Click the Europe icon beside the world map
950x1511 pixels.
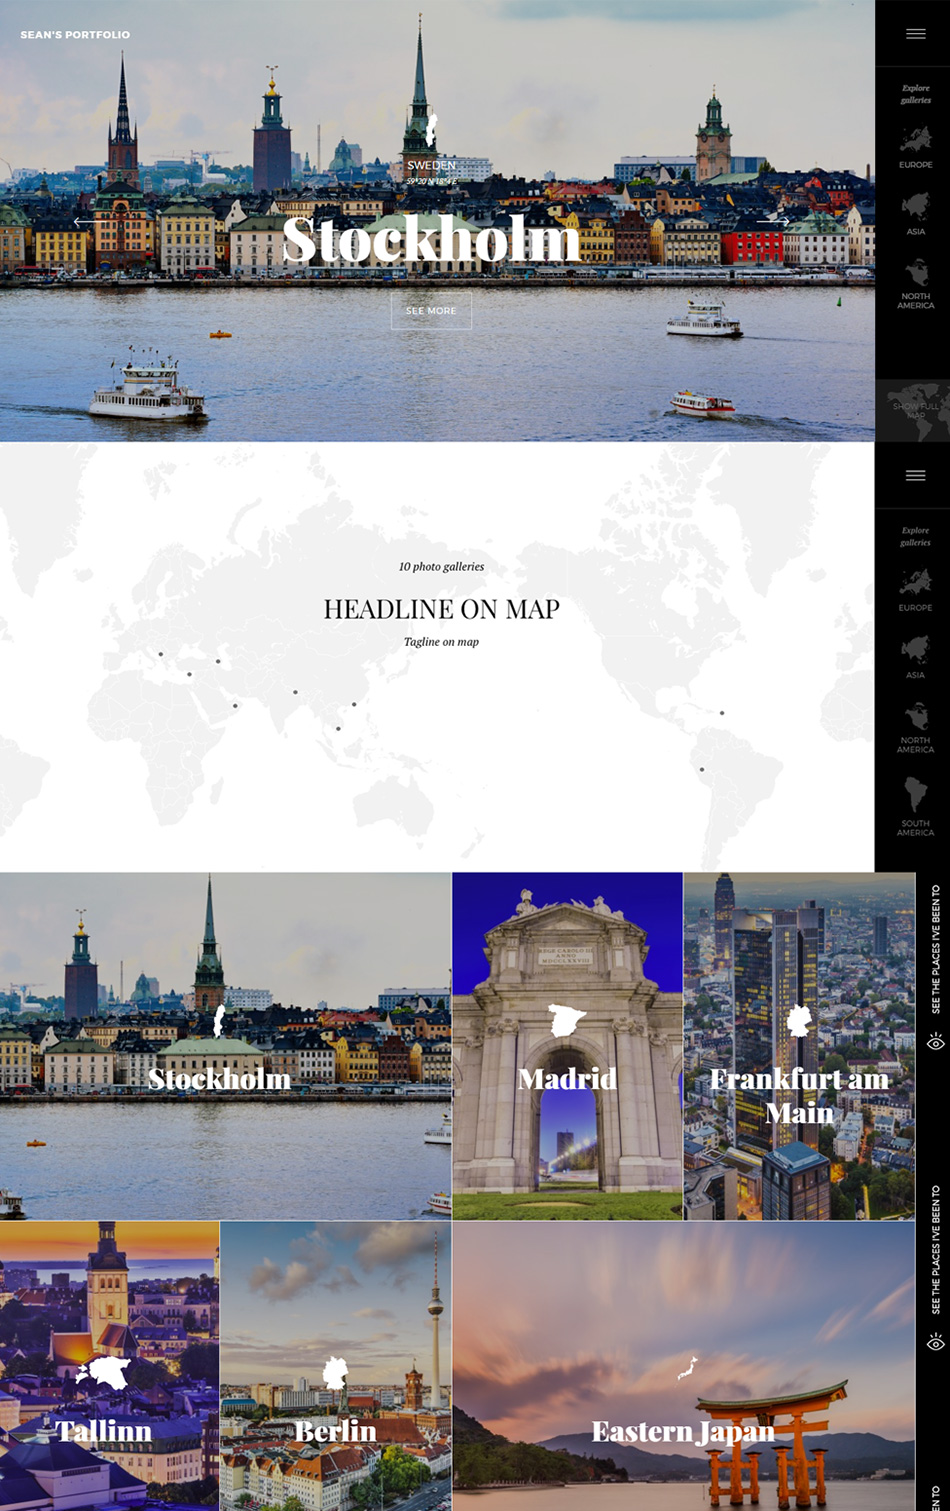pos(915,583)
